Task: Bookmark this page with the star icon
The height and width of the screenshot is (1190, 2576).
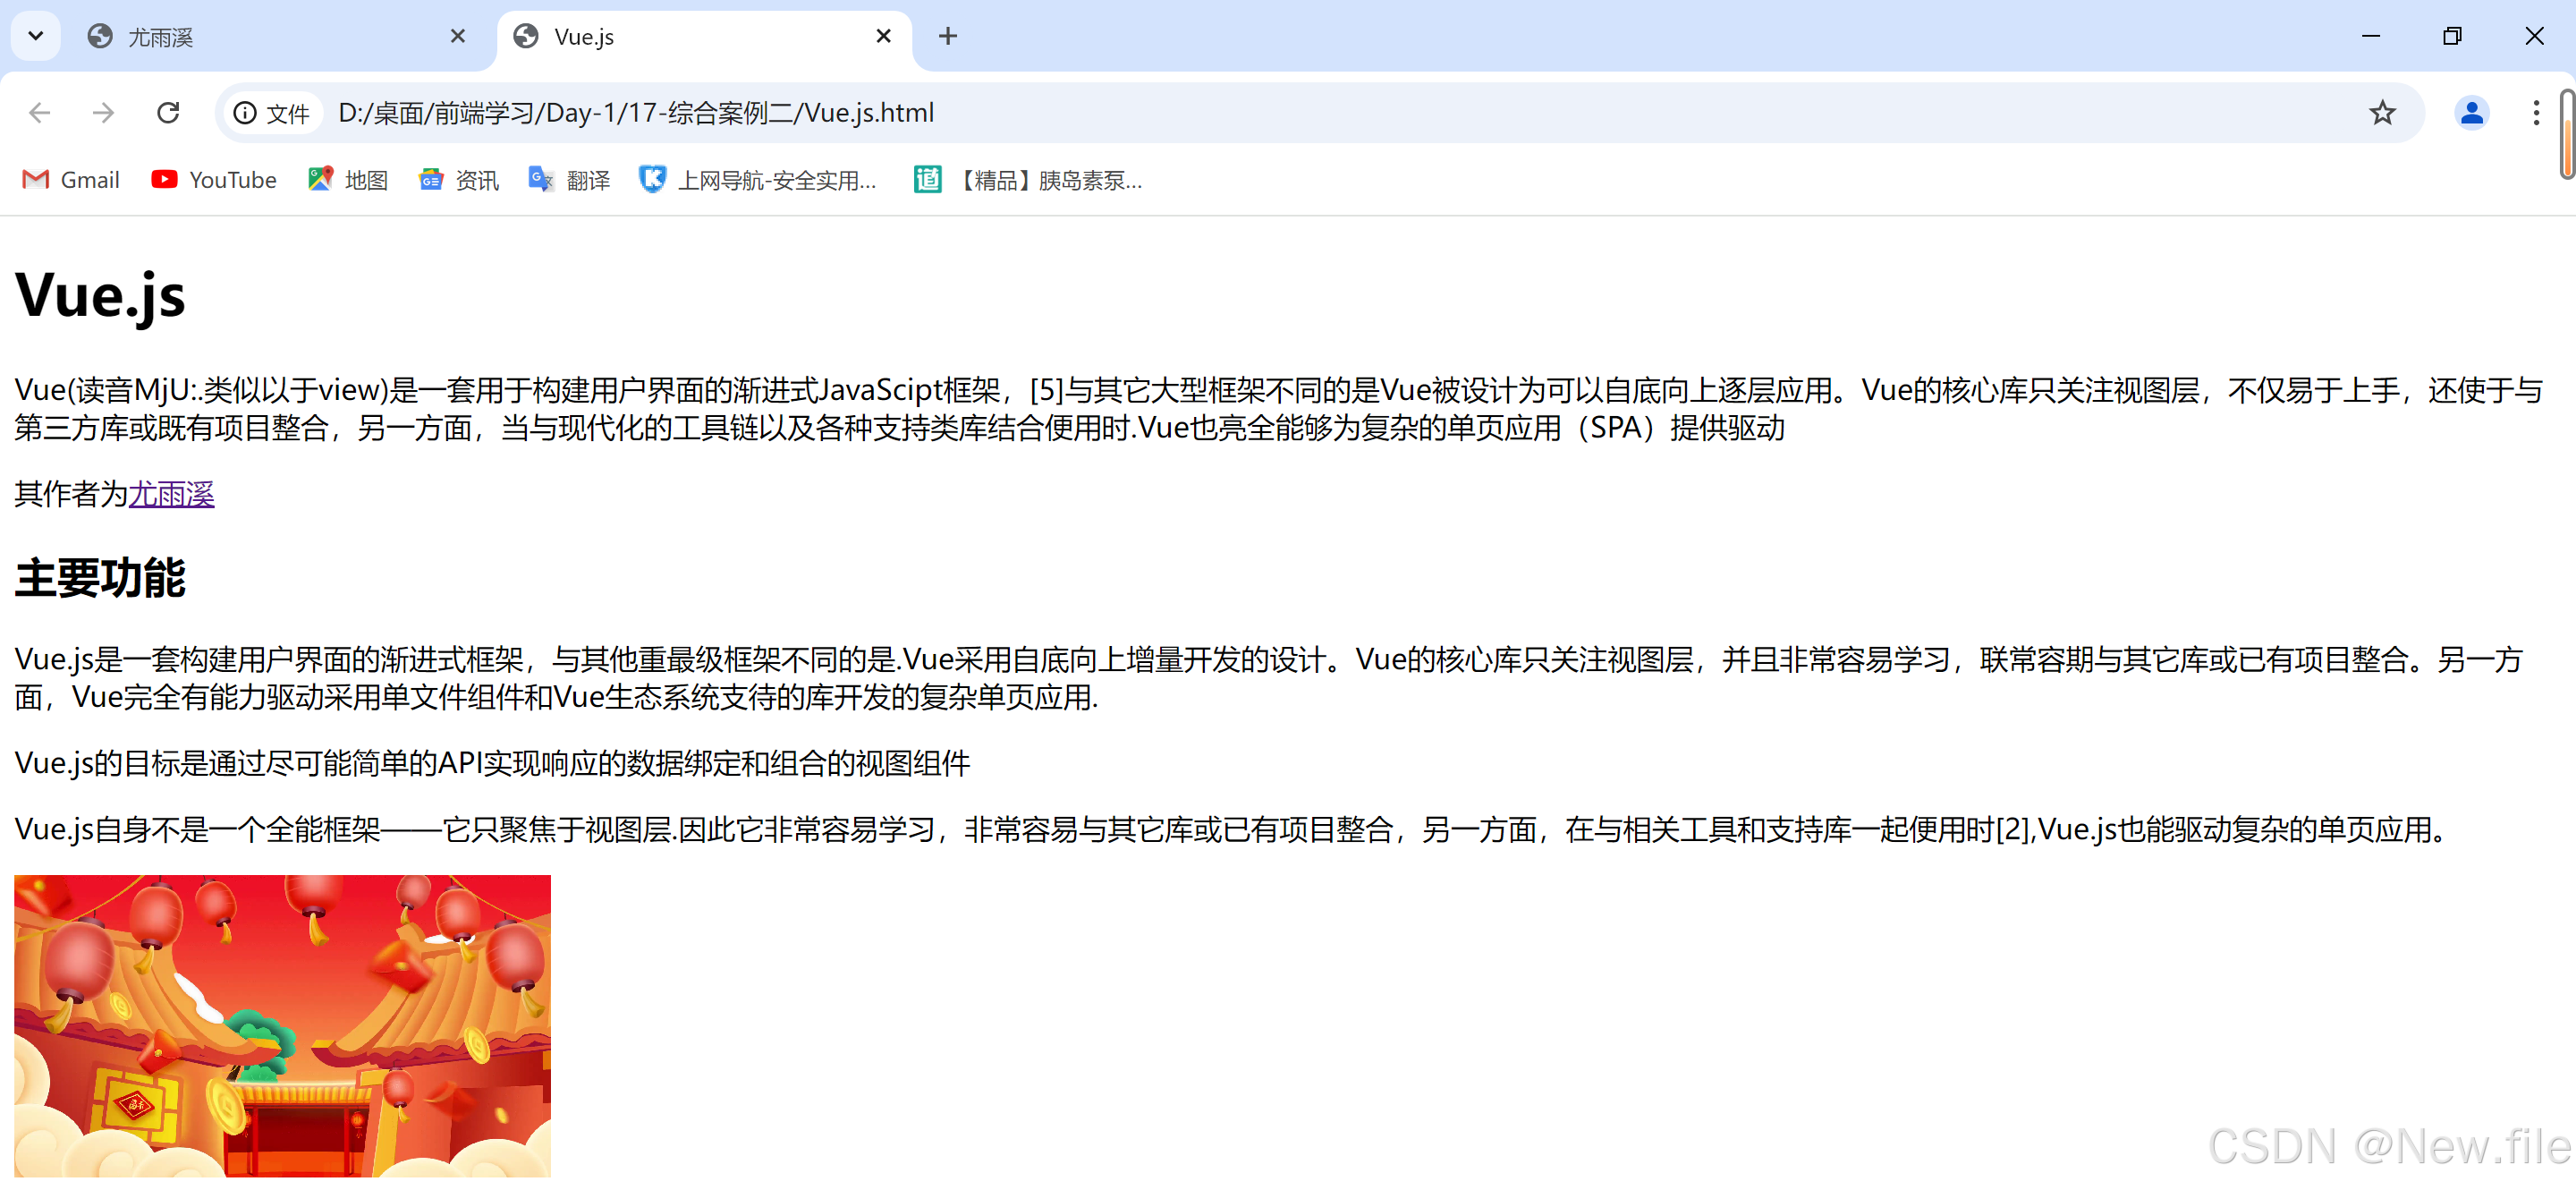Action: point(2382,113)
